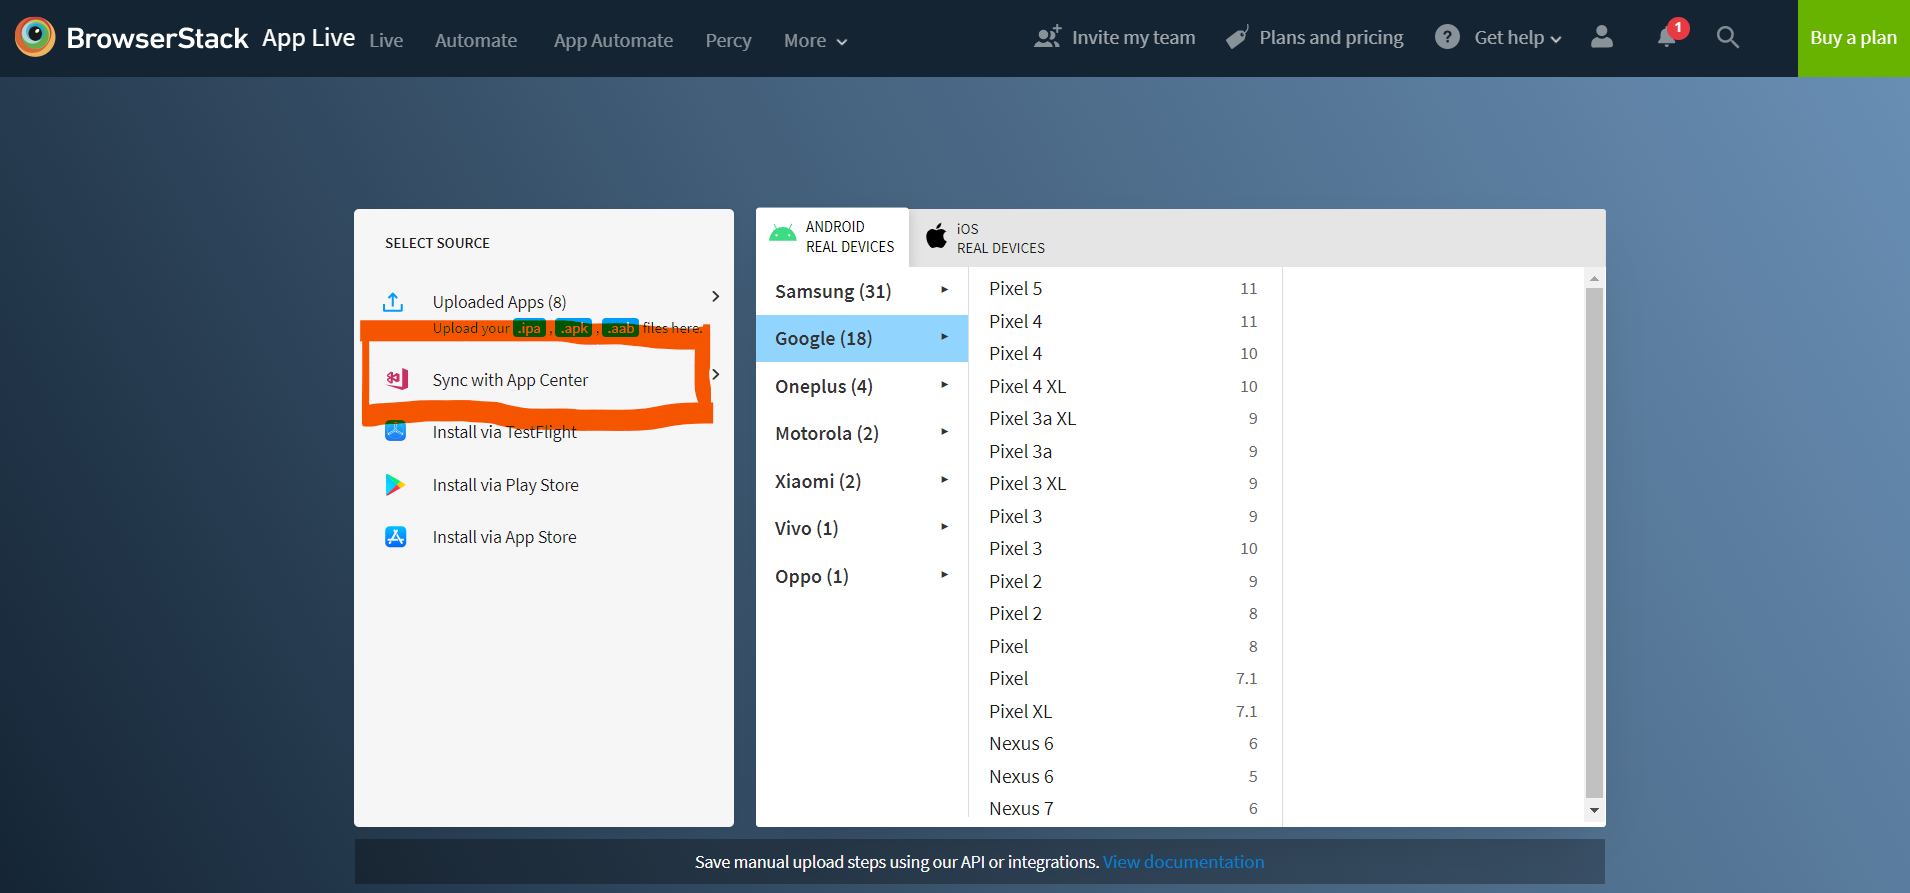Screen dimensions: 1910x893
Task: Expand the Vivo (1) device list arrow
Action: point(944,526)
